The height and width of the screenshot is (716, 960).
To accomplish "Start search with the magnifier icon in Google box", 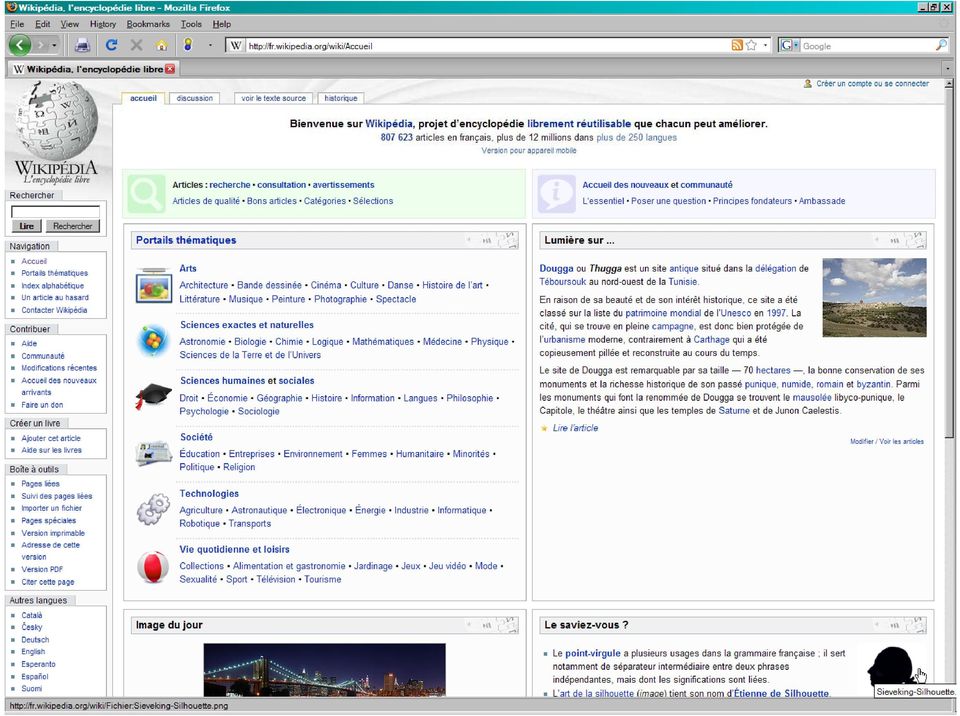I will [x=941, y=45].
